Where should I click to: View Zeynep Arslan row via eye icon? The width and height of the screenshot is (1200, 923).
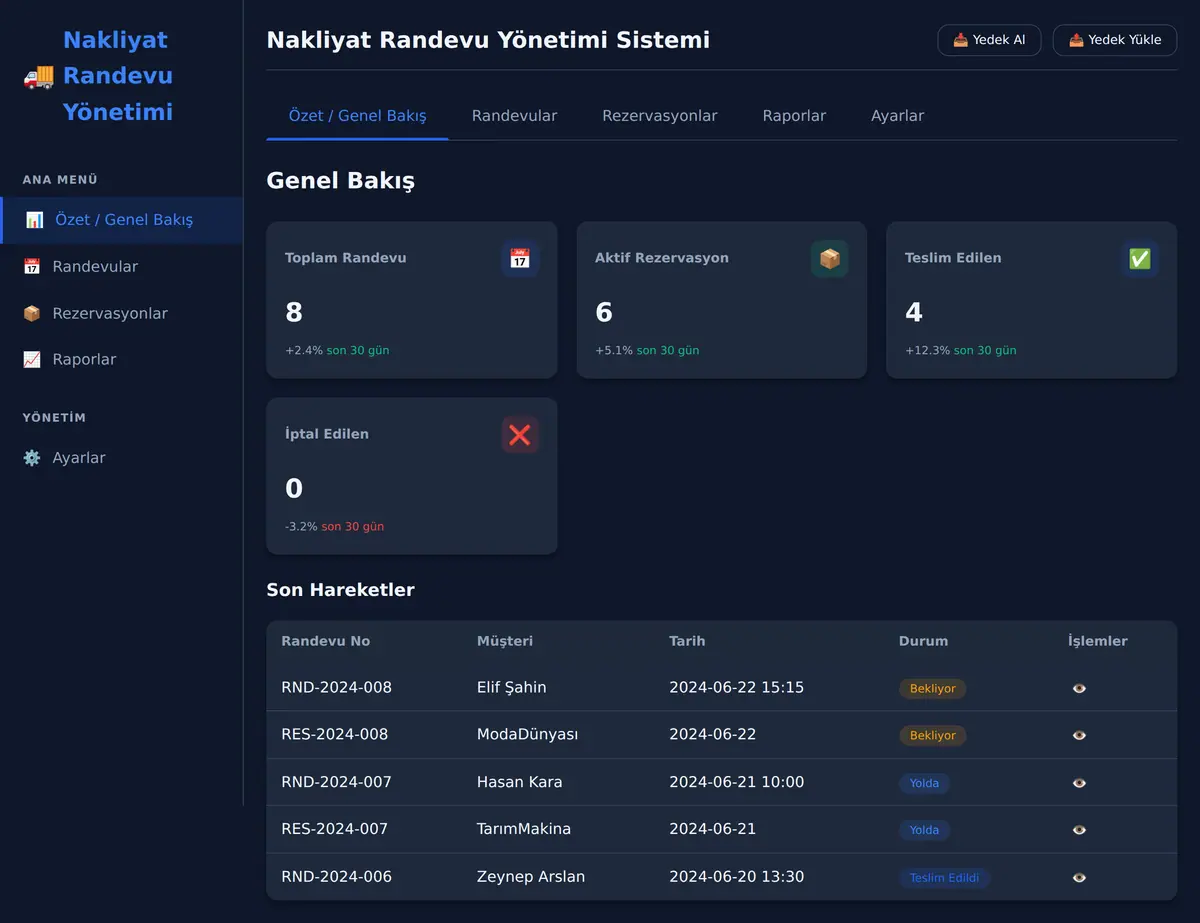tap(1079, 877)
